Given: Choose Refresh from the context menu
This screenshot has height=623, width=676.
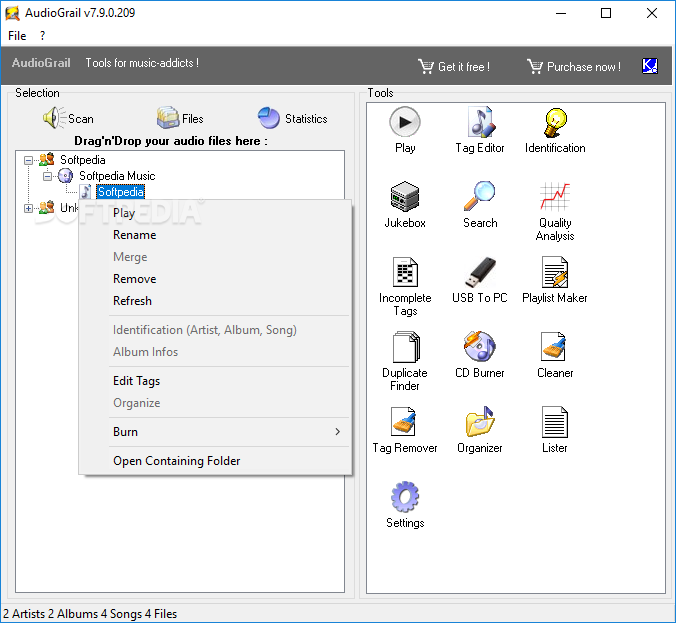Looking at the screenshot, I should [216, 301].
